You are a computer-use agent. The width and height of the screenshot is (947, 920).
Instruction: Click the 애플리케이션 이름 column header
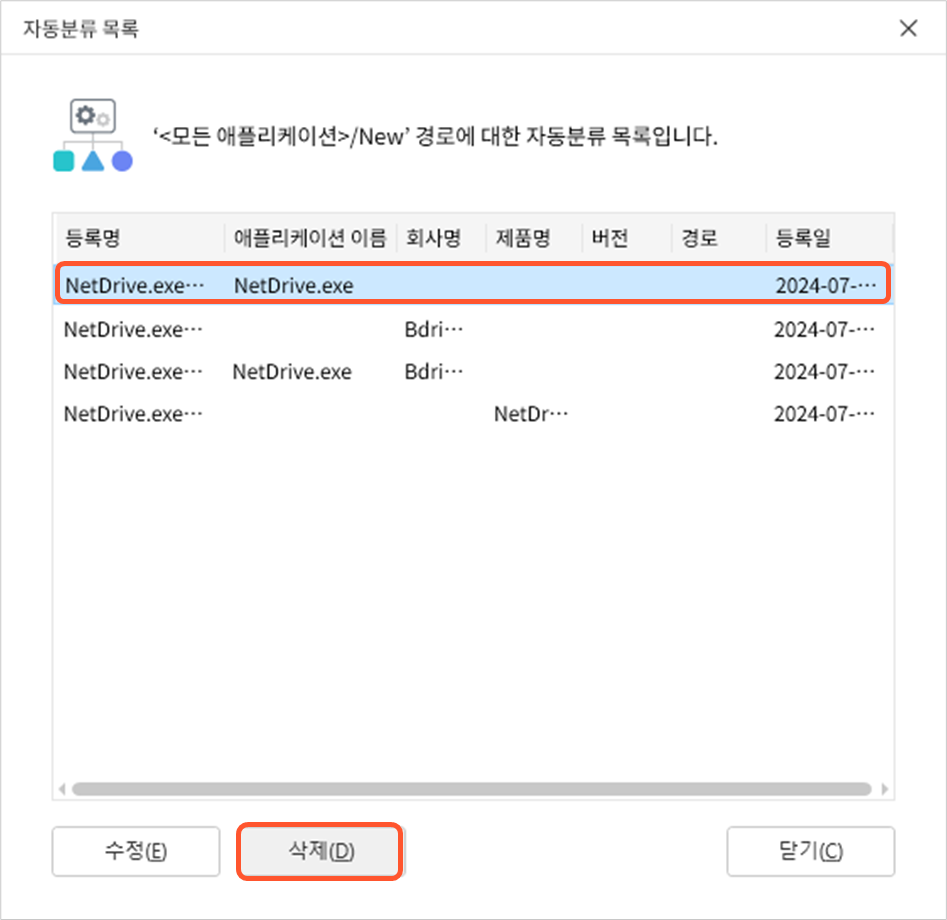(x=310, y=238)
